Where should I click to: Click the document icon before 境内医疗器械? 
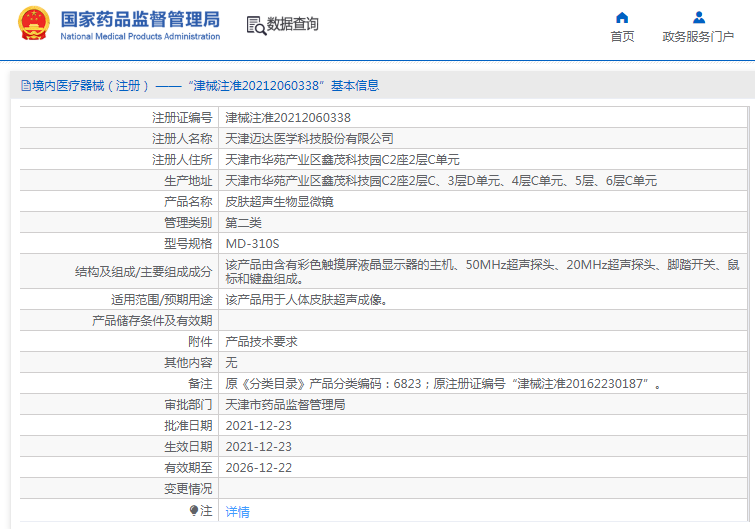[26, 86]
